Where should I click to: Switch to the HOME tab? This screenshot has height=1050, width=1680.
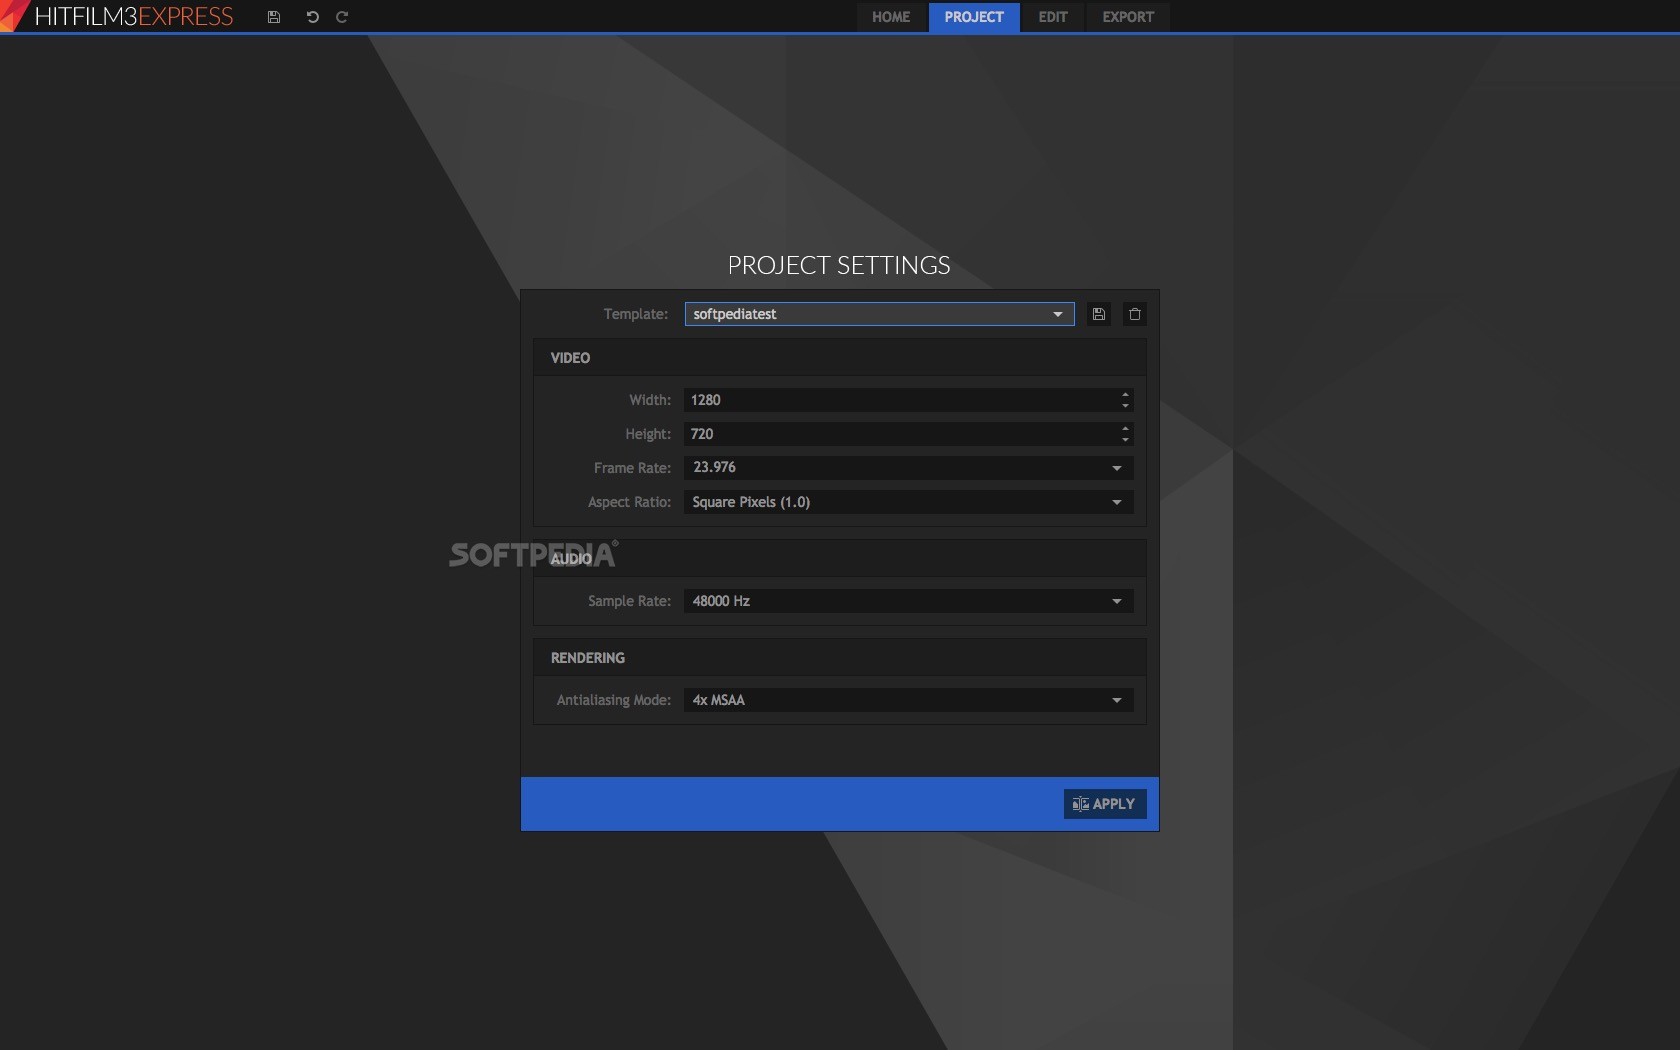[x=890, y=17]
